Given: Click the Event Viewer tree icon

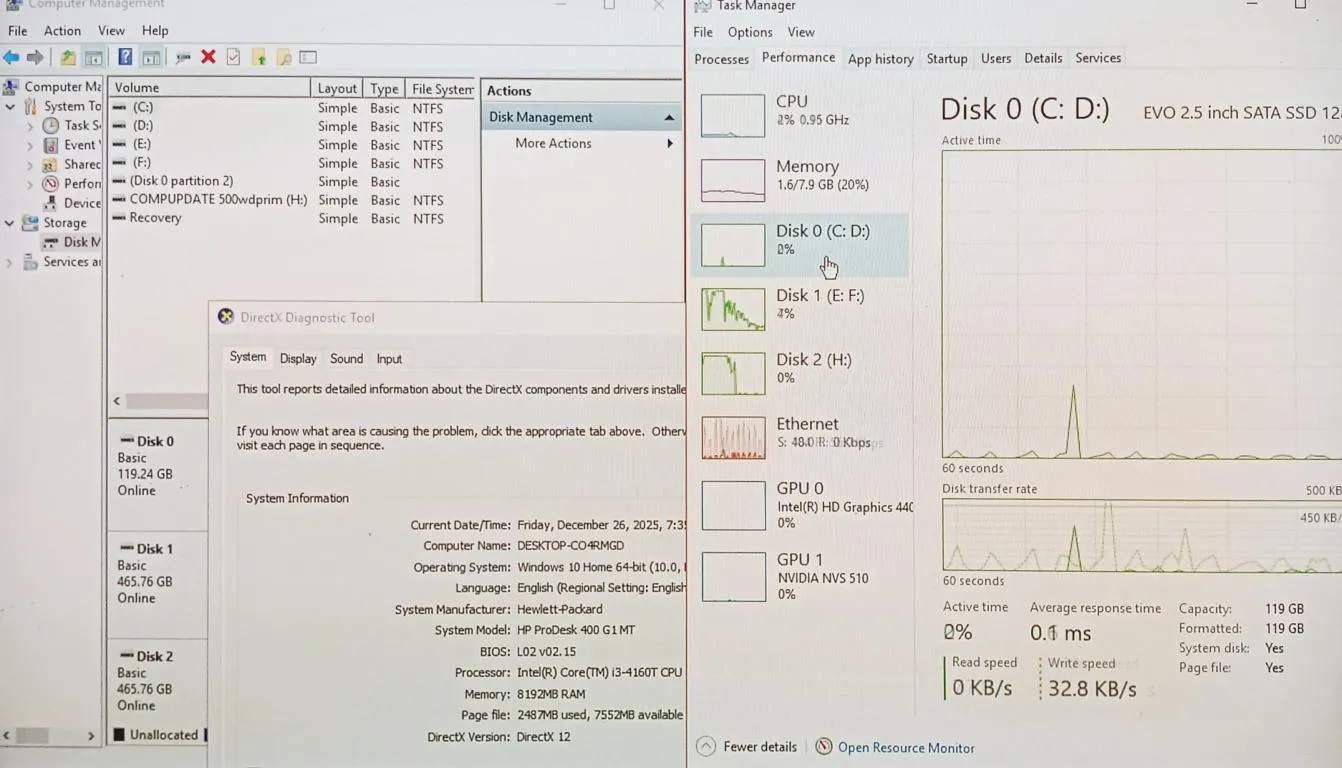Looking at the screenshot, I should [50, 145].
